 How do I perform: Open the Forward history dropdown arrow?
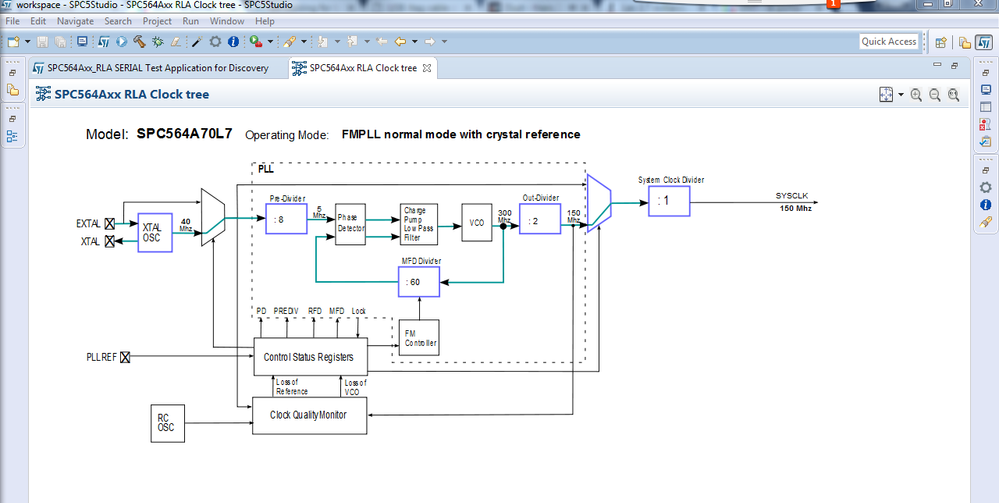444,41
